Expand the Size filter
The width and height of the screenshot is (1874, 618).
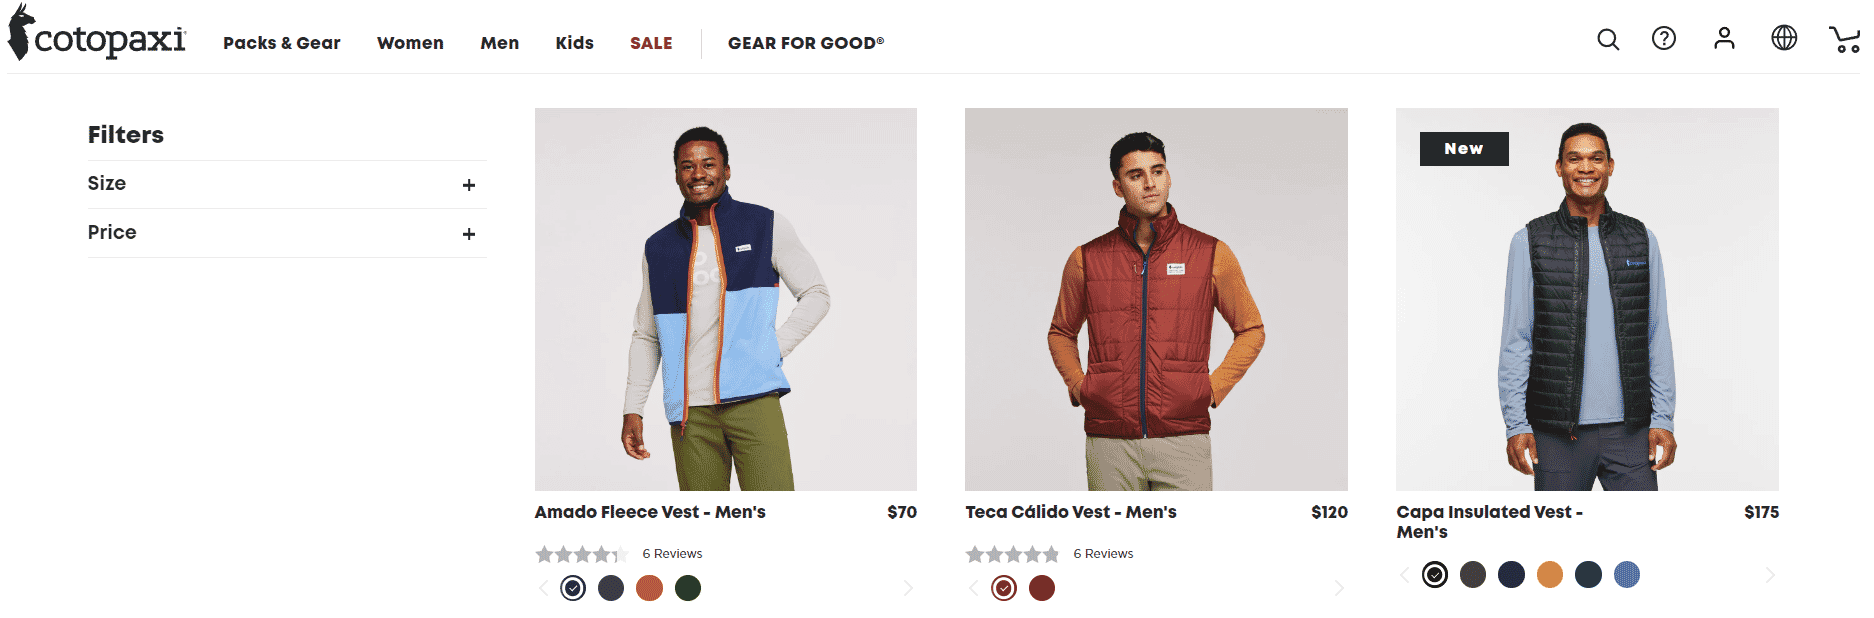(469, 185)
